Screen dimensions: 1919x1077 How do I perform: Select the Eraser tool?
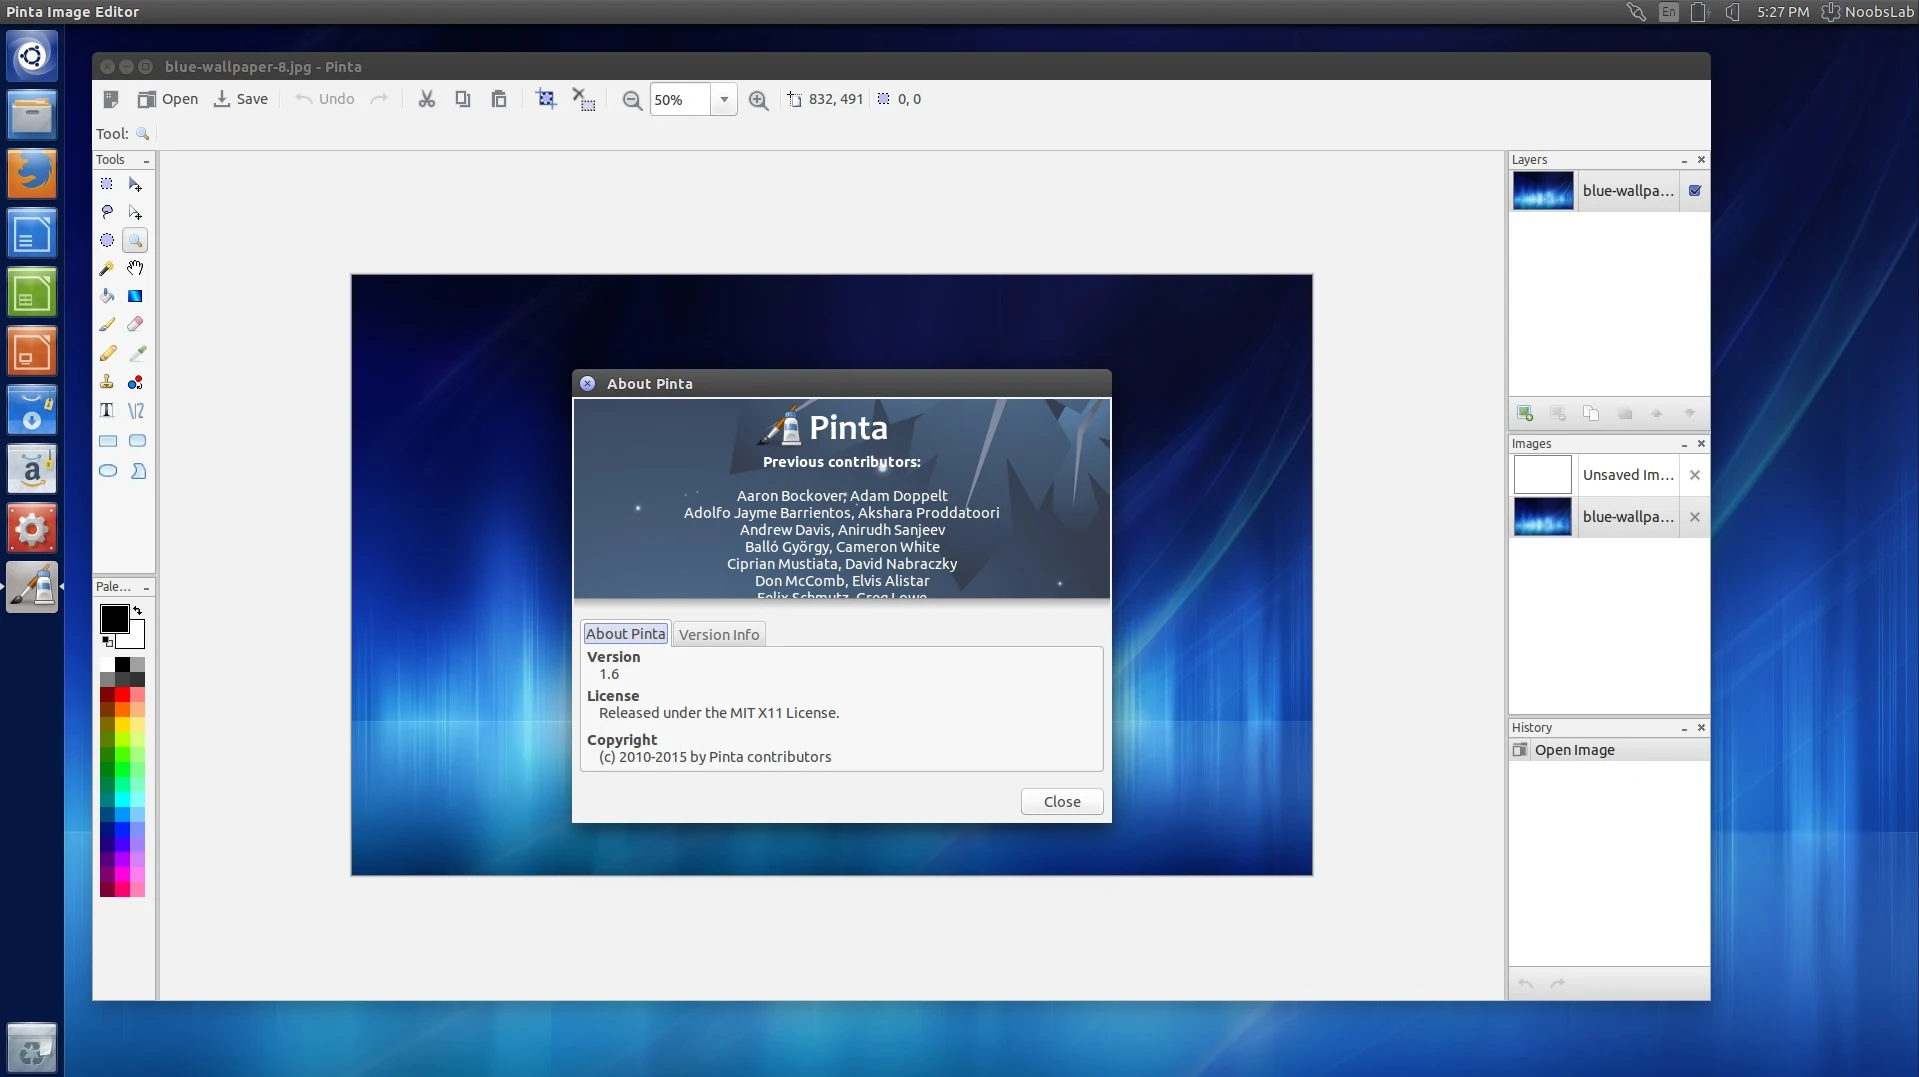[x=135, y=324]
